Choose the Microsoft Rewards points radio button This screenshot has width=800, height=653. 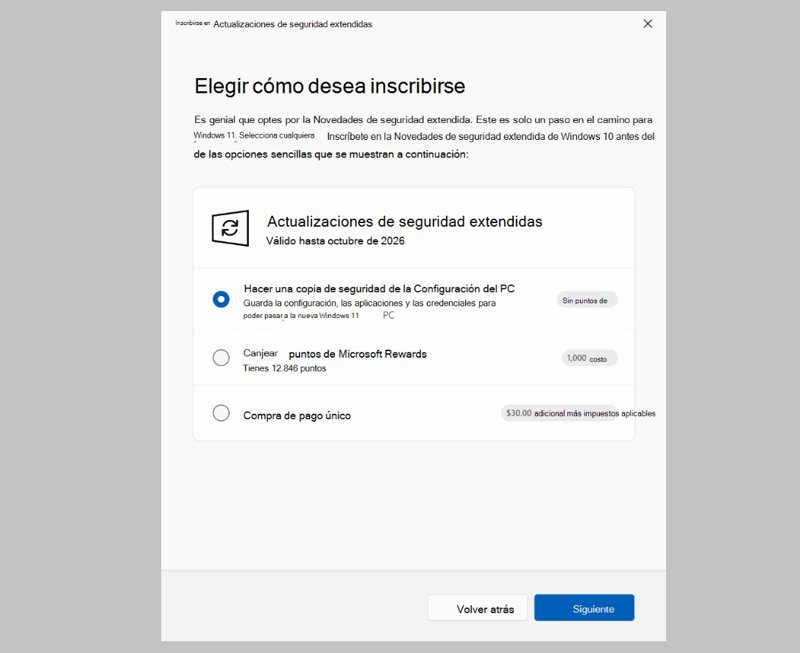pos(221,357)
